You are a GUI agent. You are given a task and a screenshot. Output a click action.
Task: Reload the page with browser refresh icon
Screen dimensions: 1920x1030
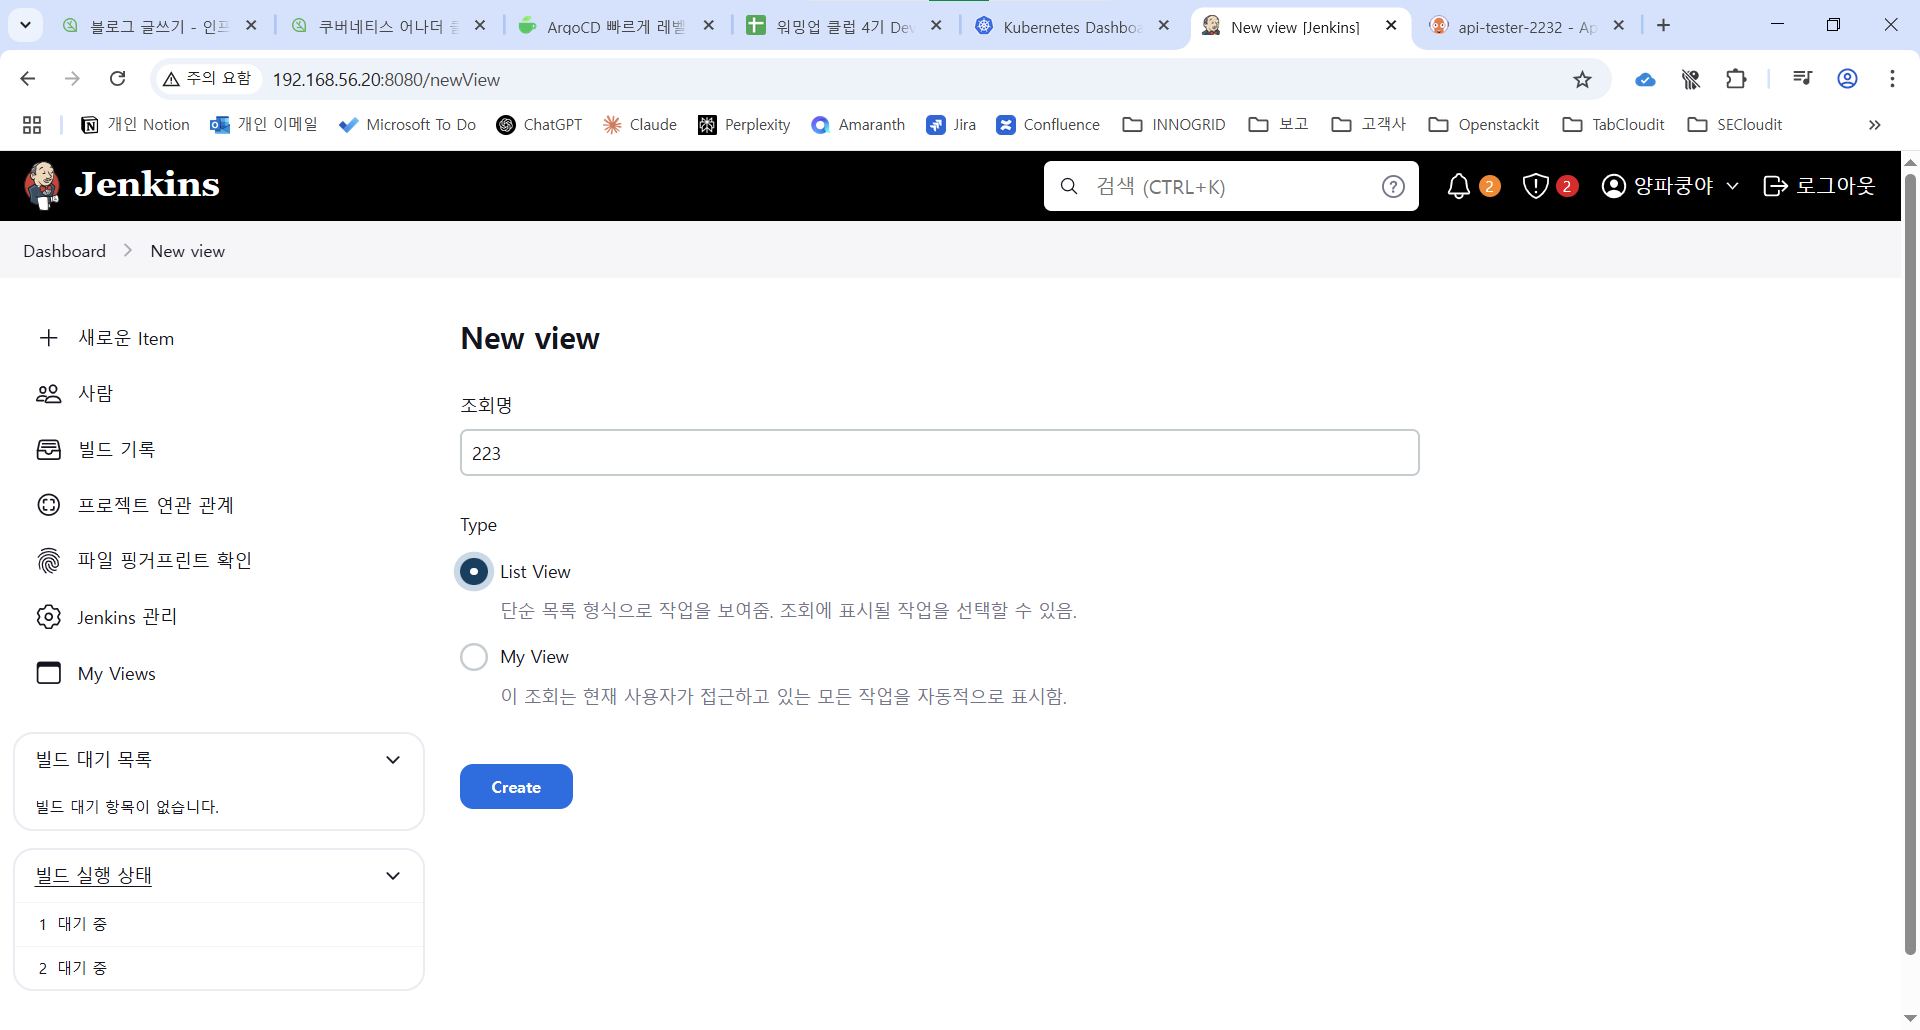click(x=118, y=79)
